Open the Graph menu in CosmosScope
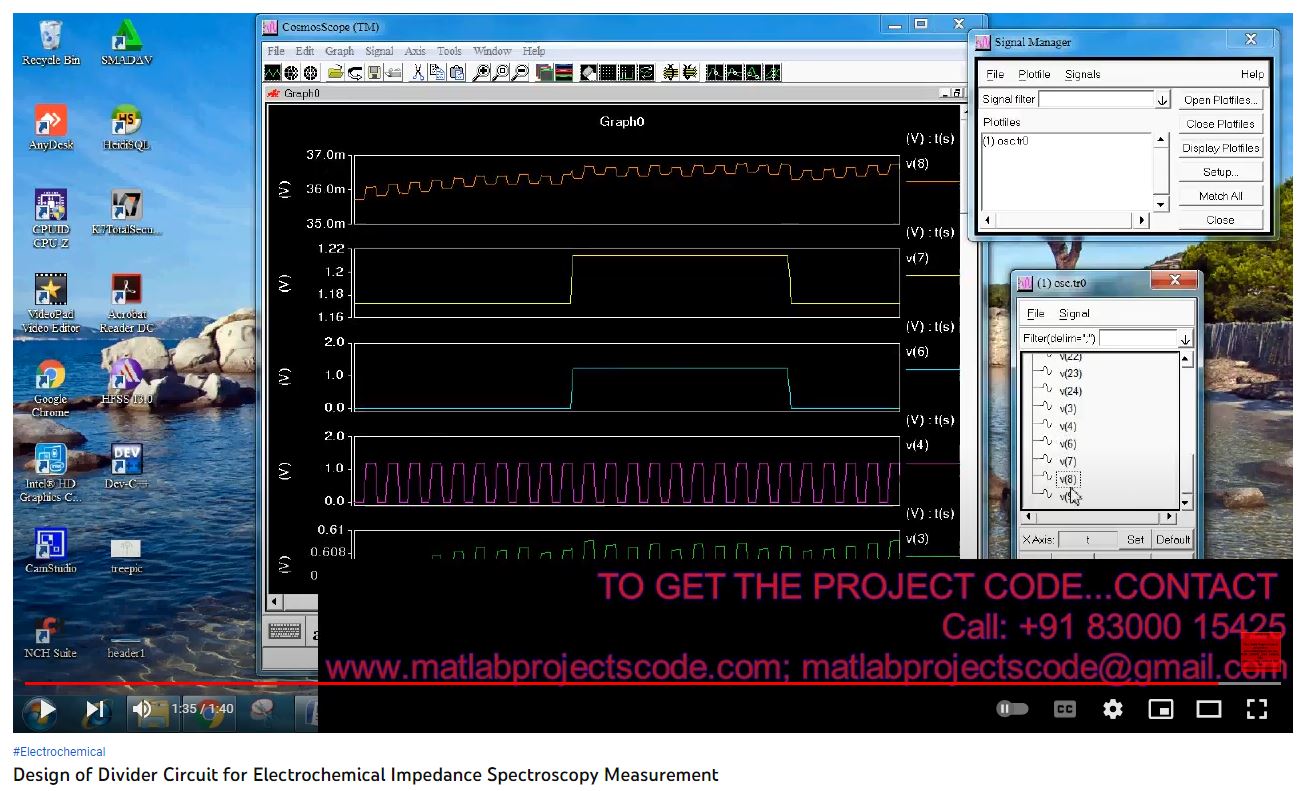Image resolution: width=1302 pixels, height=791 pixels. 339,51
